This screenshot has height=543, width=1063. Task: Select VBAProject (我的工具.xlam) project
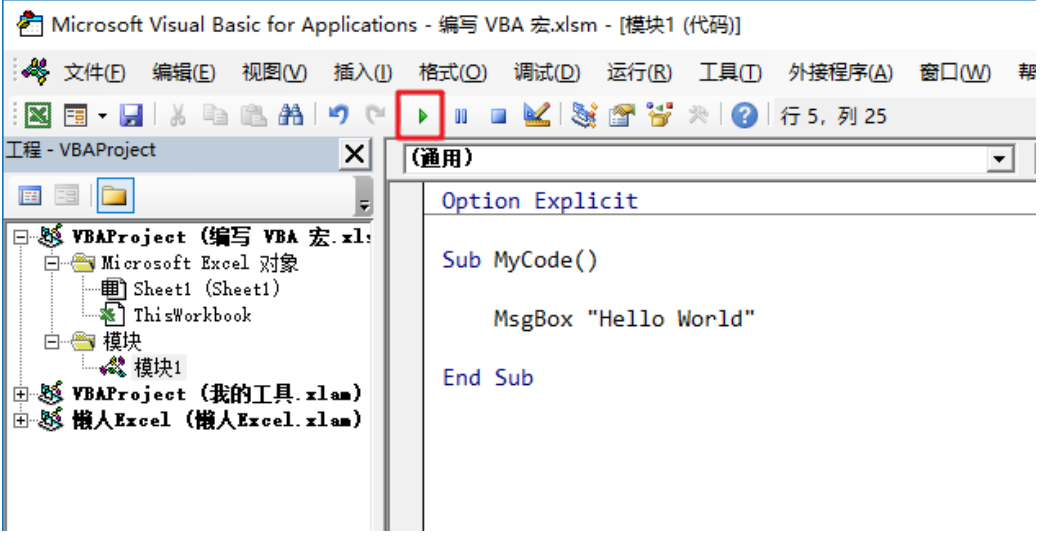[217, 394]
